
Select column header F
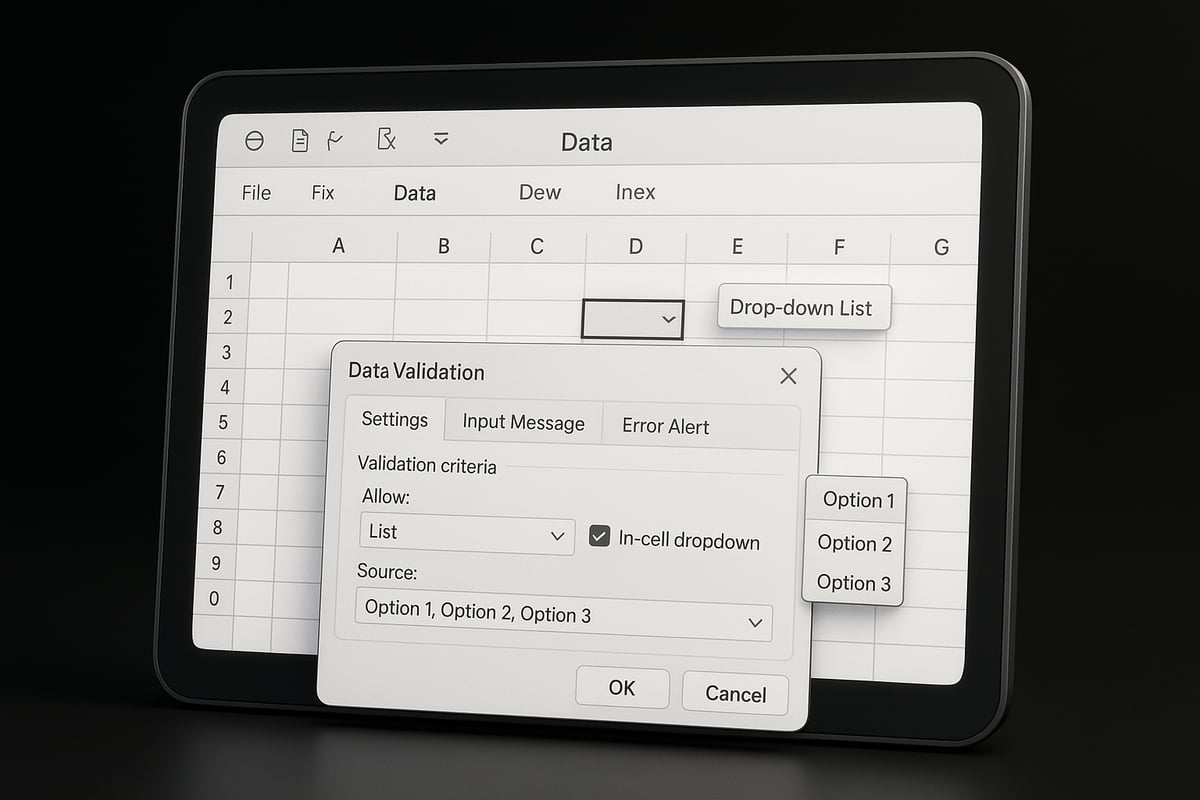click(x=838, y=246)
